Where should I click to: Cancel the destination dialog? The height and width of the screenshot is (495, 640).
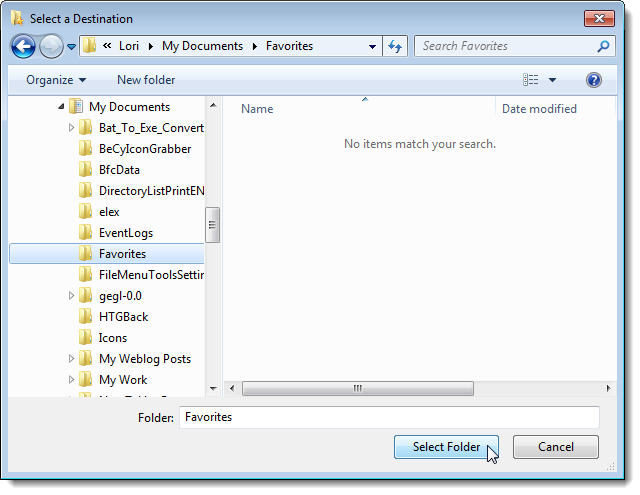[x=556, y=447]
